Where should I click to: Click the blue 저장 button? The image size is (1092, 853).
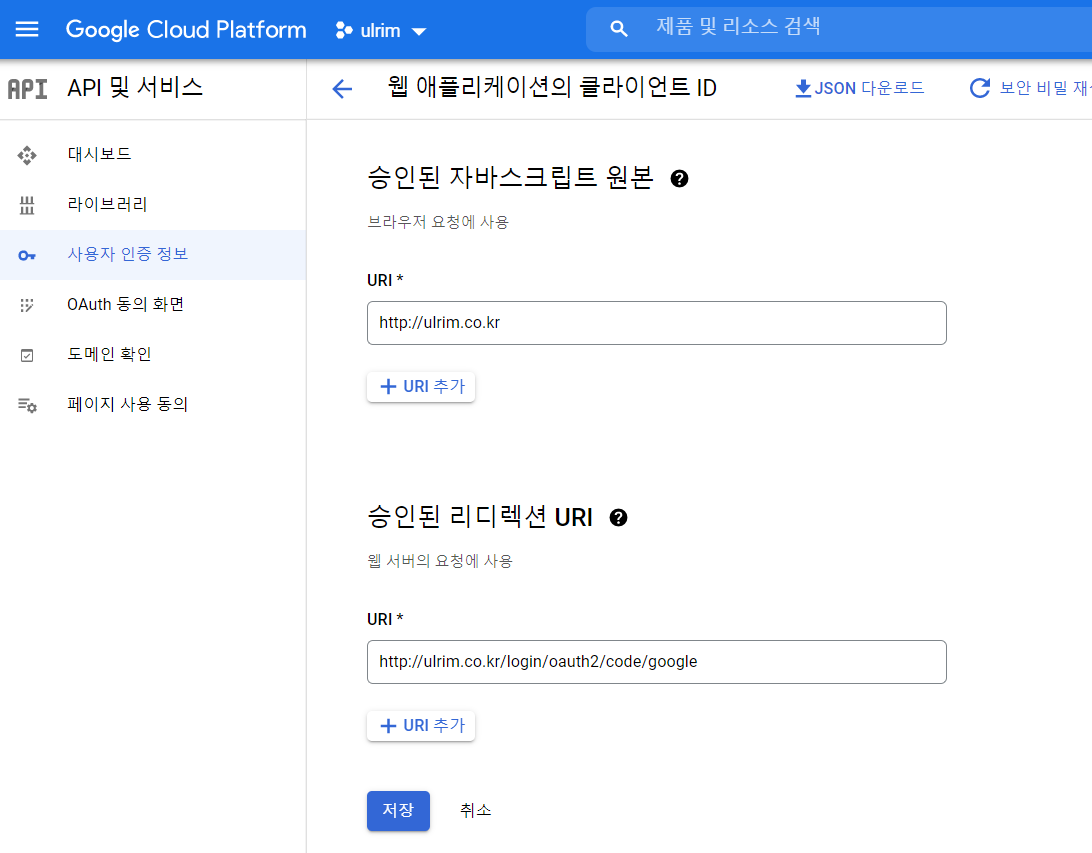click(398, 811)
